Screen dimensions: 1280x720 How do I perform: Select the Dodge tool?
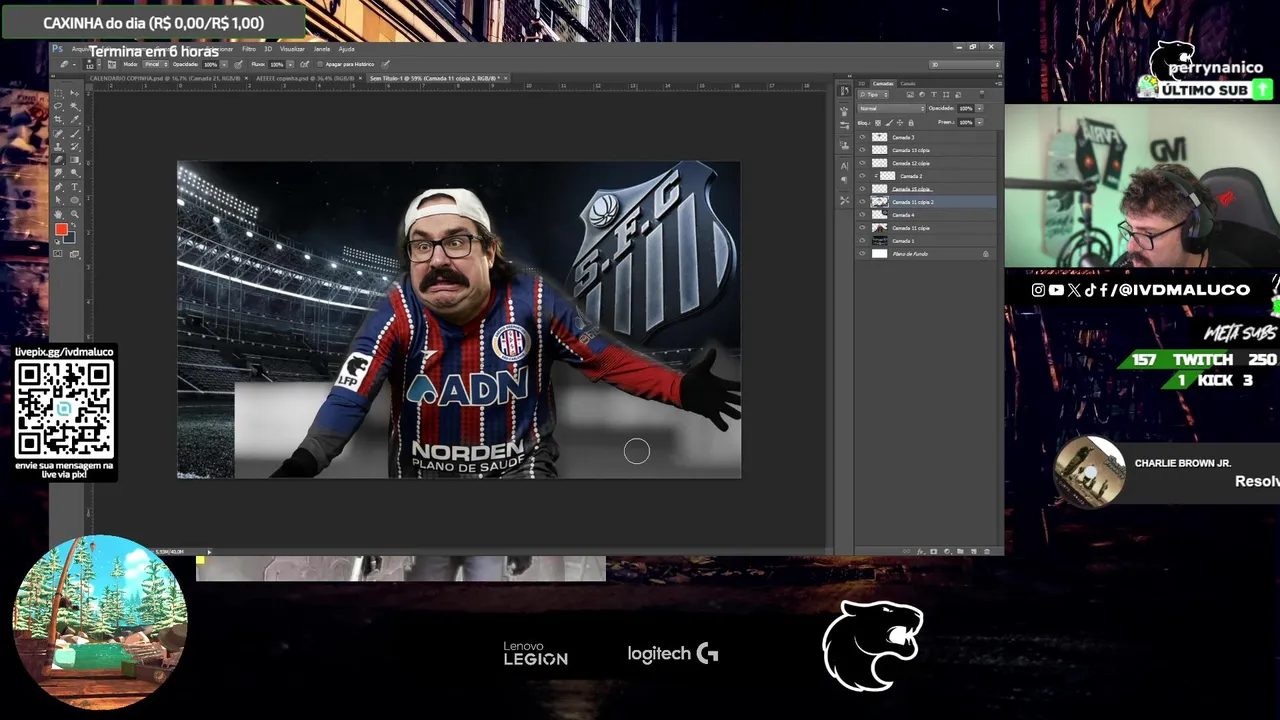pos(75,172)
